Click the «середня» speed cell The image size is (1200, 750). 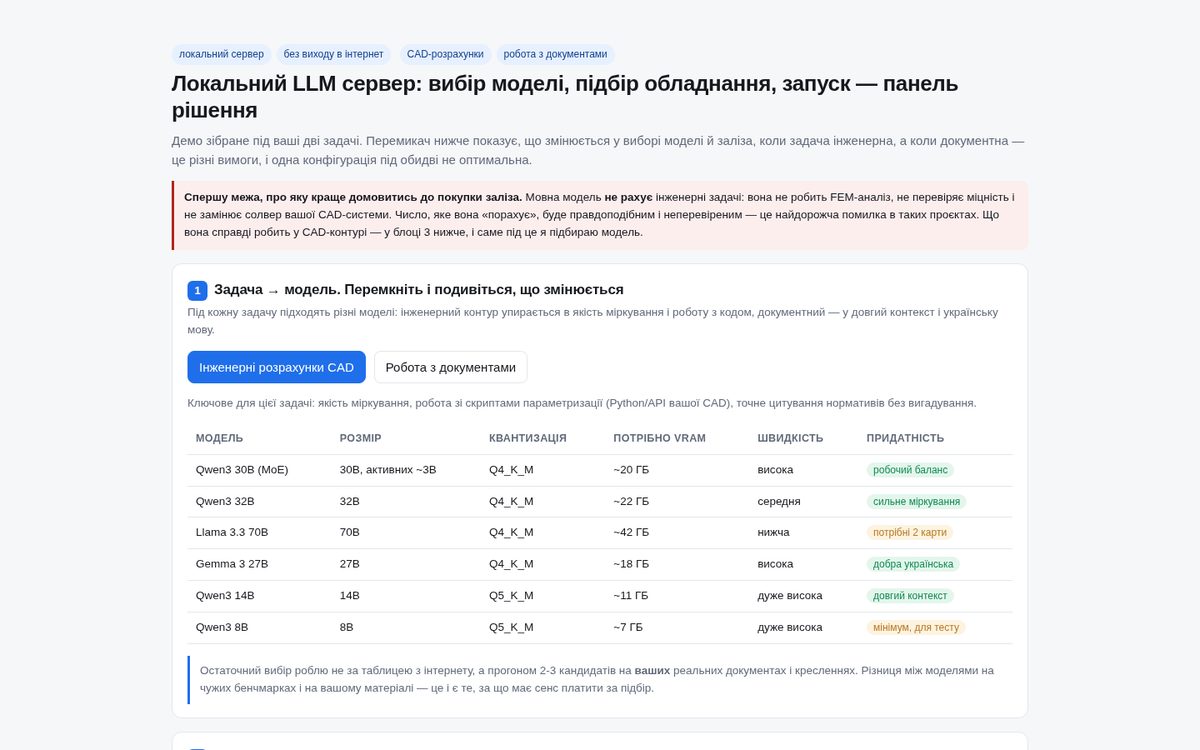(x=779, y=501)
